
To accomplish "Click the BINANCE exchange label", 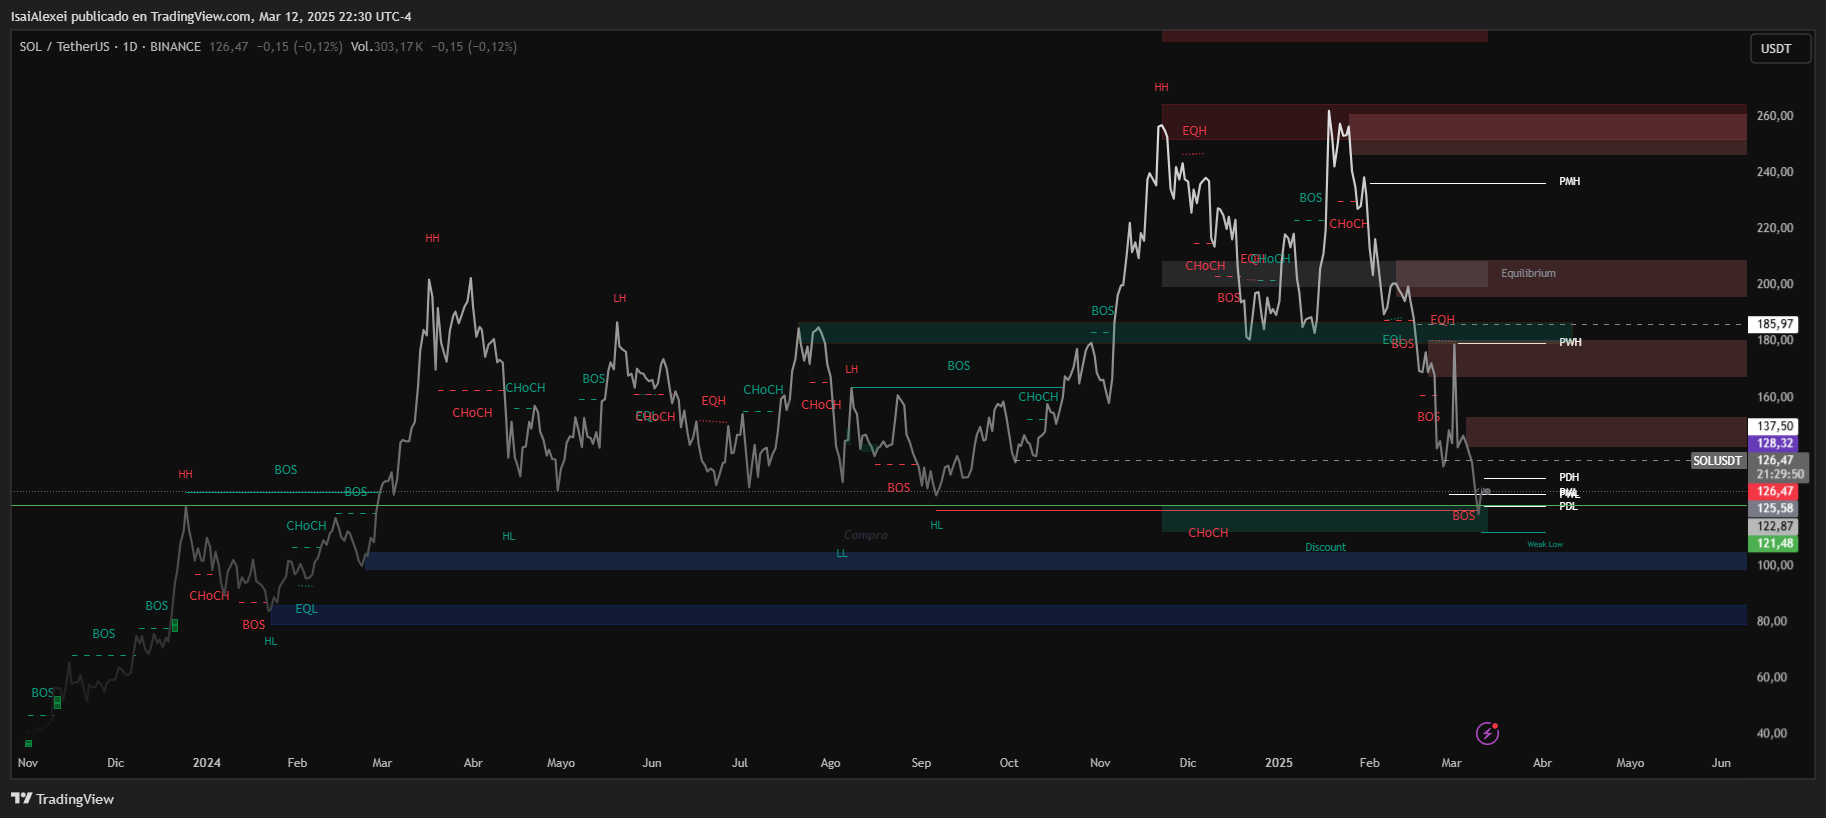I will (175, 47).
